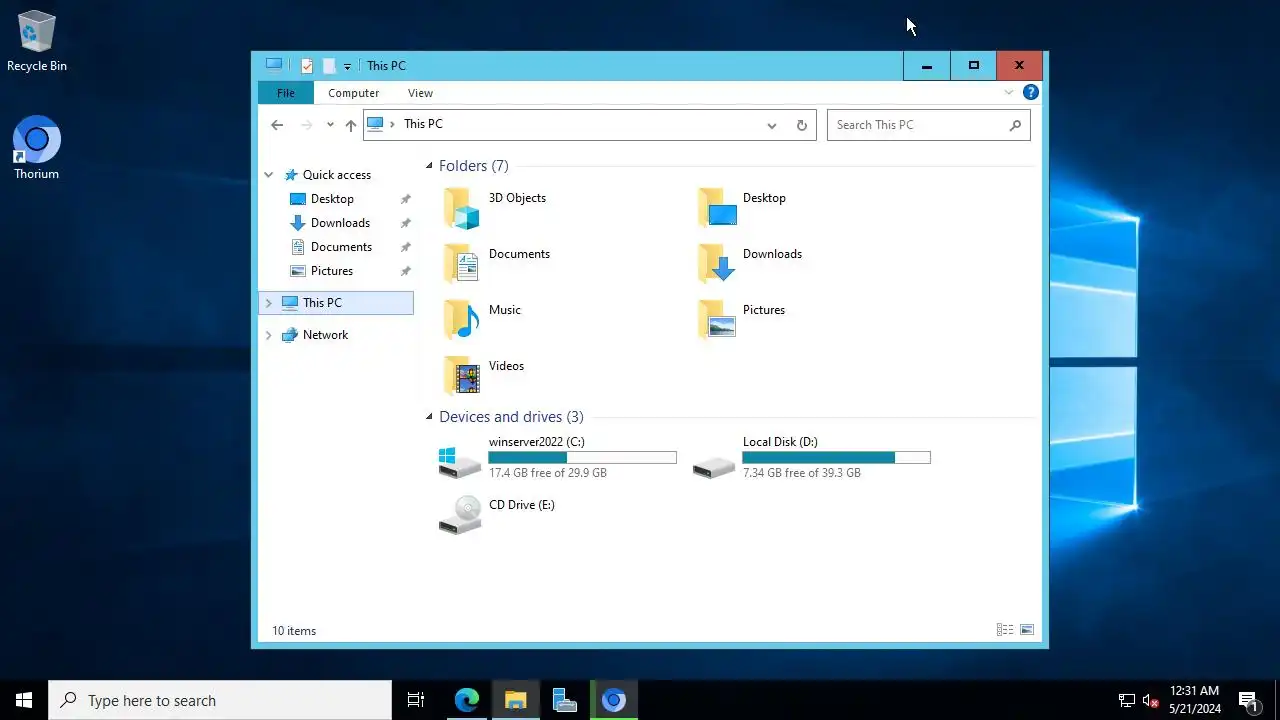Viewport: 1280px width, 720px height.
Task: Open Thorium browser from taskbar
Action: tap(614, 700)
